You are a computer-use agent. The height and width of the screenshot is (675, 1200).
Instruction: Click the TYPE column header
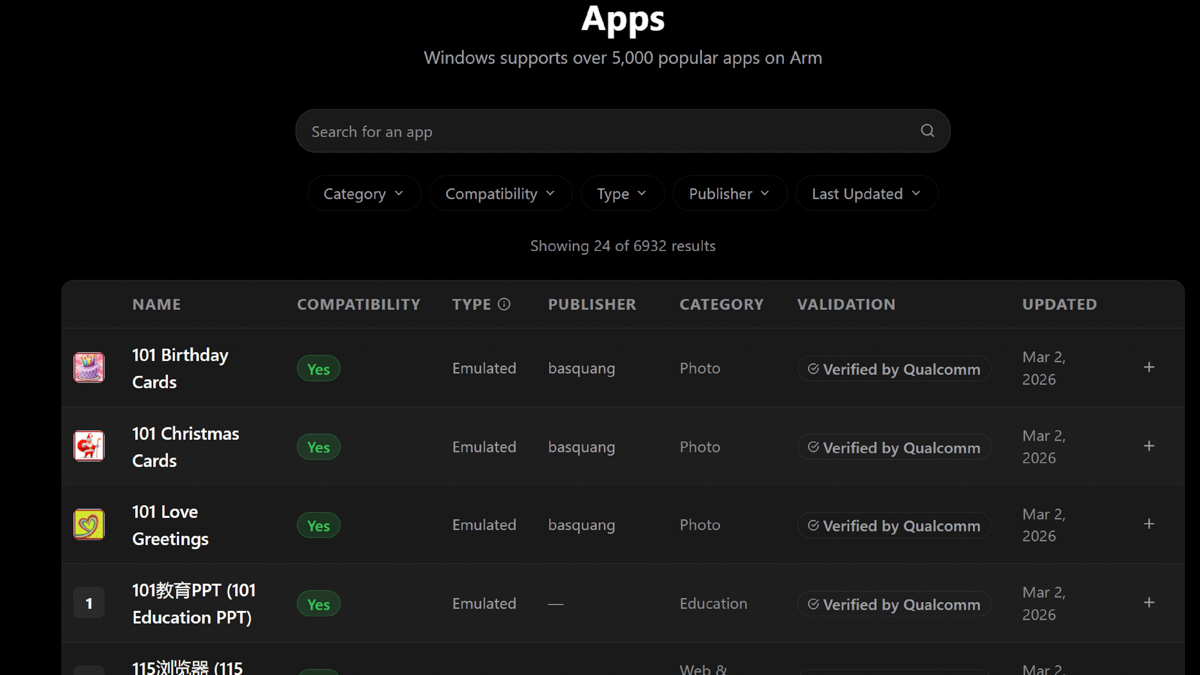pyautogui.click(x=471, y=304)
